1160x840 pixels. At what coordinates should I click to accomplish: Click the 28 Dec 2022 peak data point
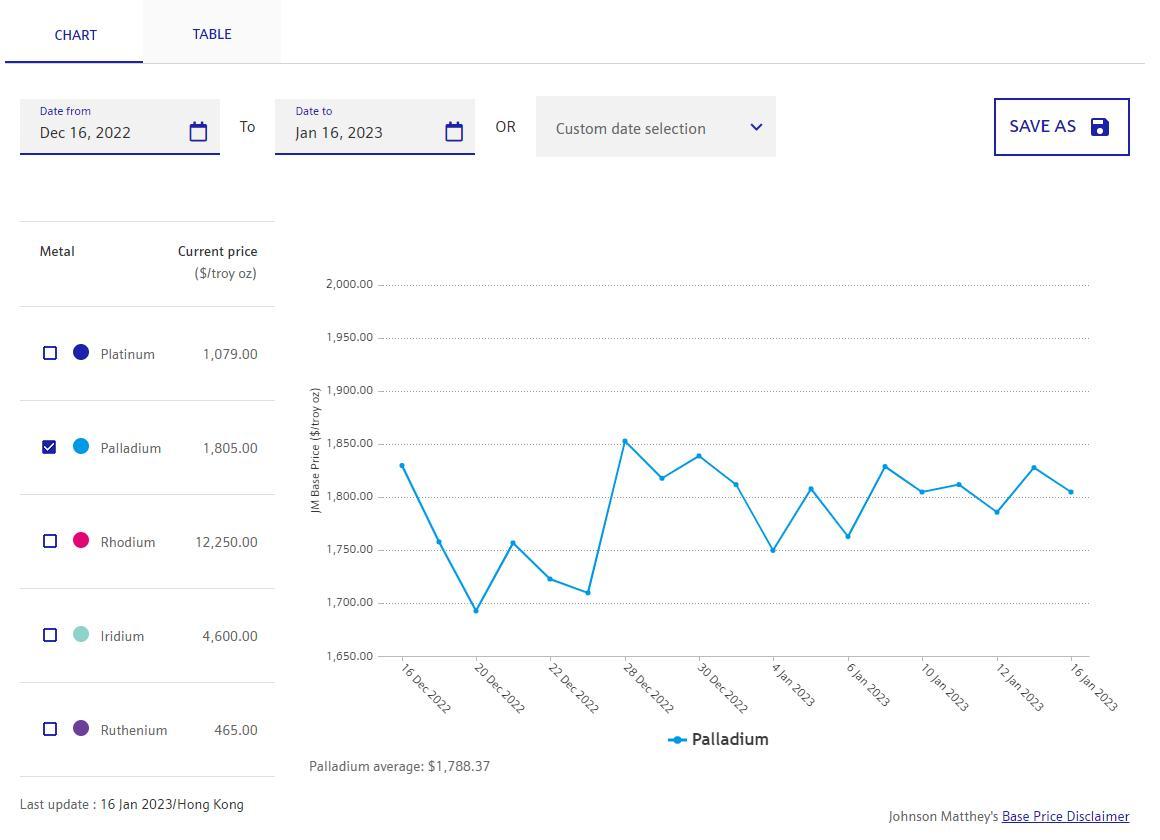point(625,441)
